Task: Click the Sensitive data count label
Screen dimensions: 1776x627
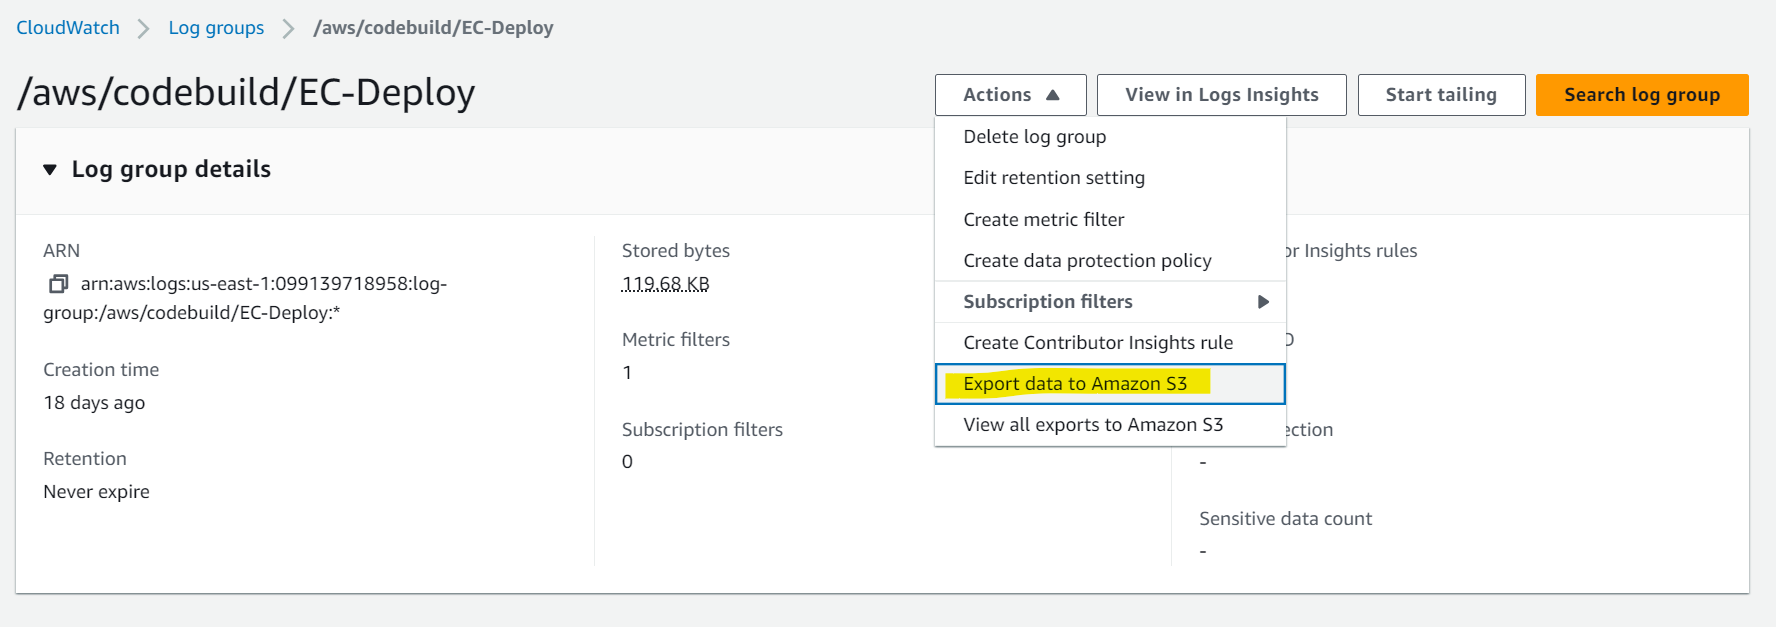Action: coord(1285,519)
